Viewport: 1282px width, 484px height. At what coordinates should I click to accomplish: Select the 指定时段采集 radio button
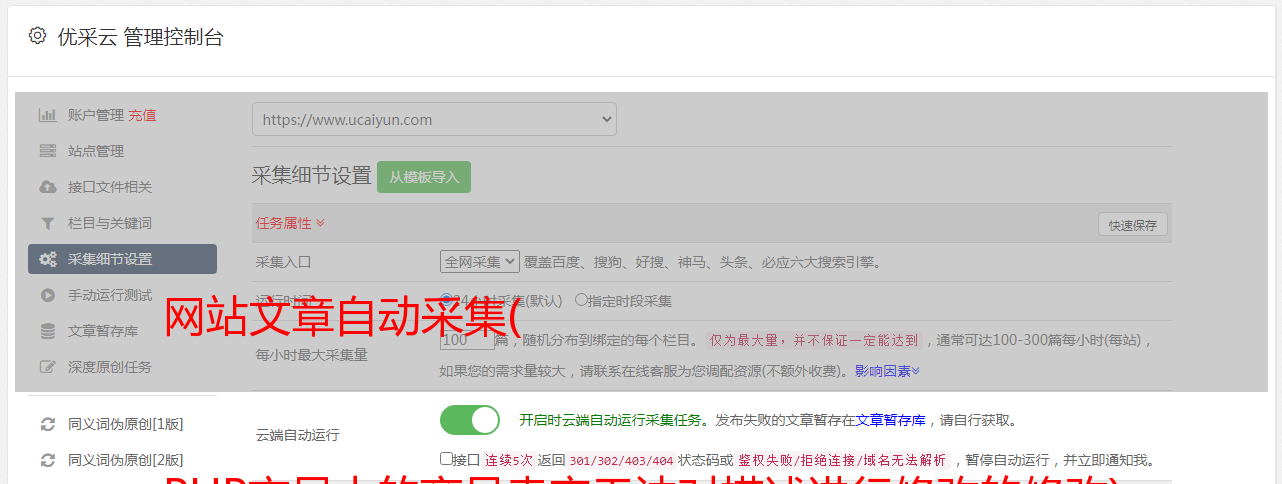(581, 300)
